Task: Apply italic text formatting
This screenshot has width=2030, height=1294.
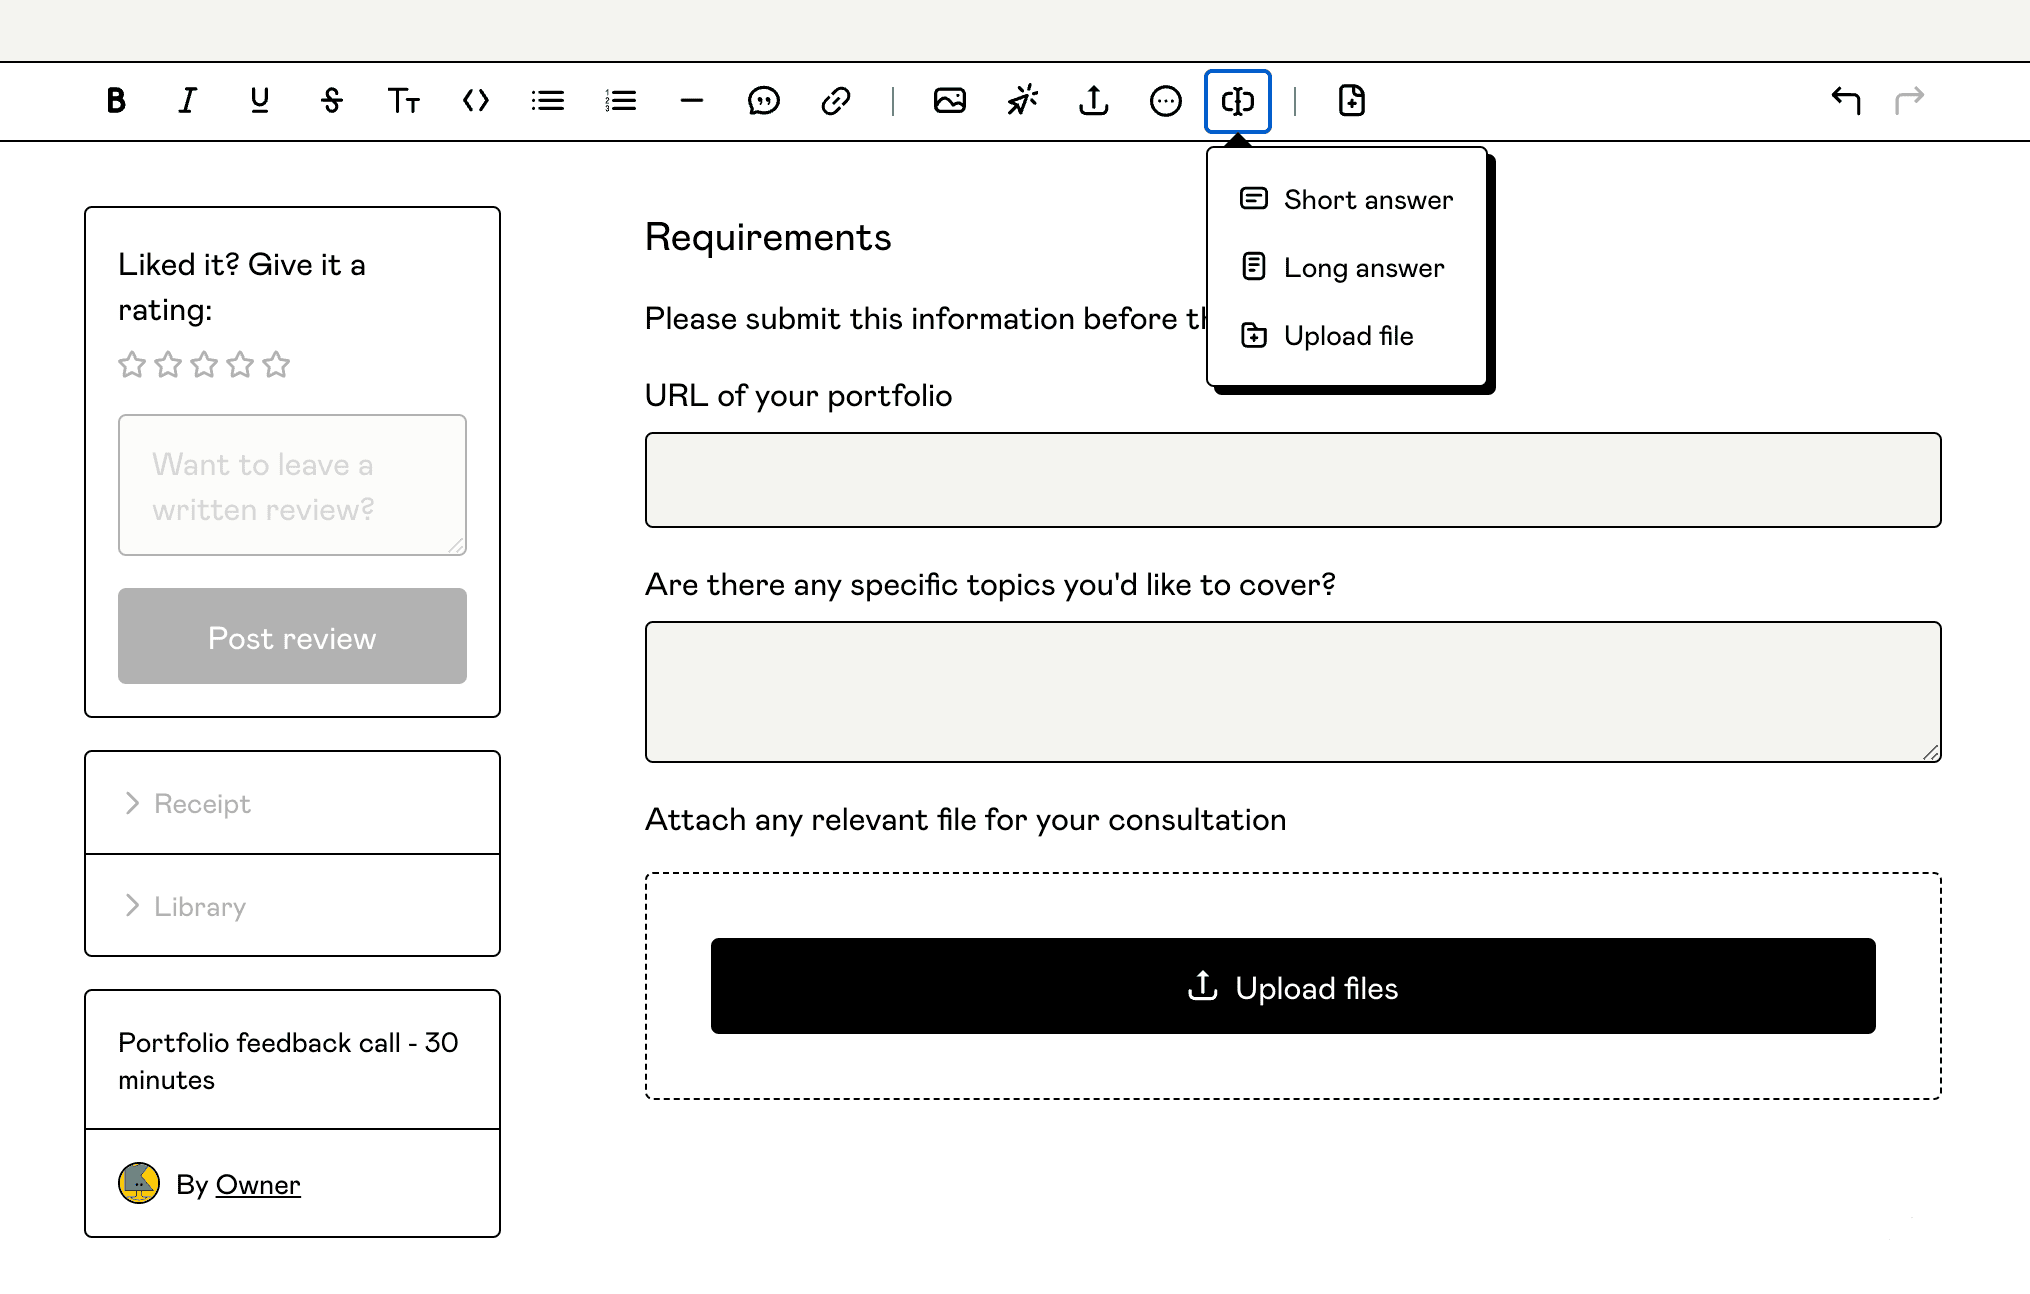Action: pos(187,101)
